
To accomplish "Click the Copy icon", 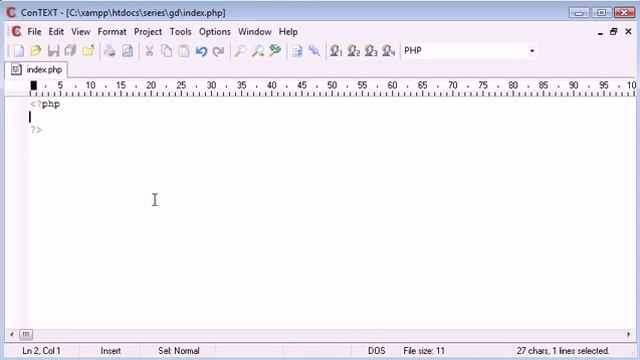I will tap(167, 51).
